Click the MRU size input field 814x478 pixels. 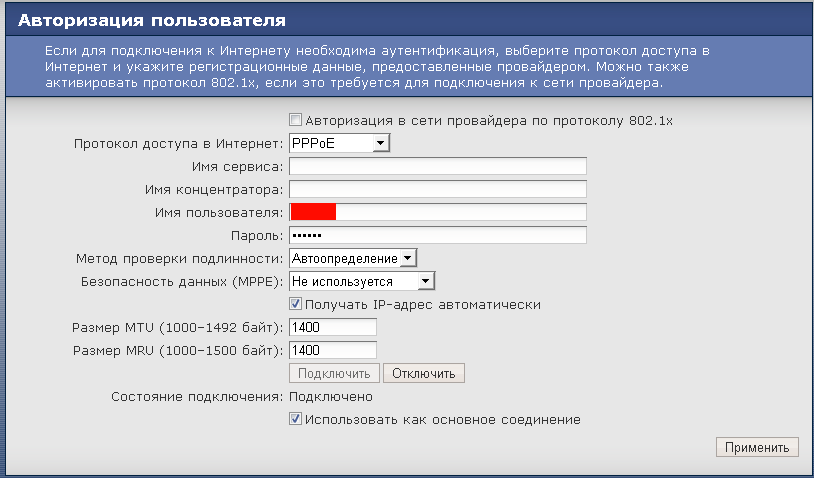332,350
